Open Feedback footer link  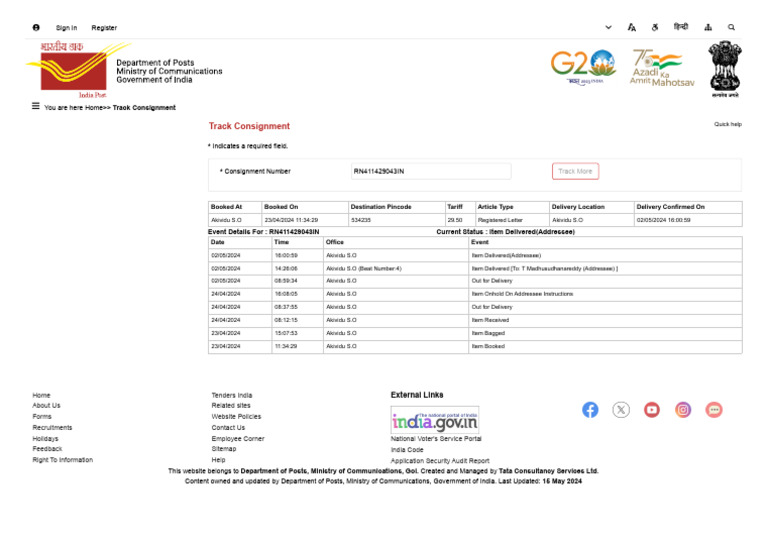(47, 449)
